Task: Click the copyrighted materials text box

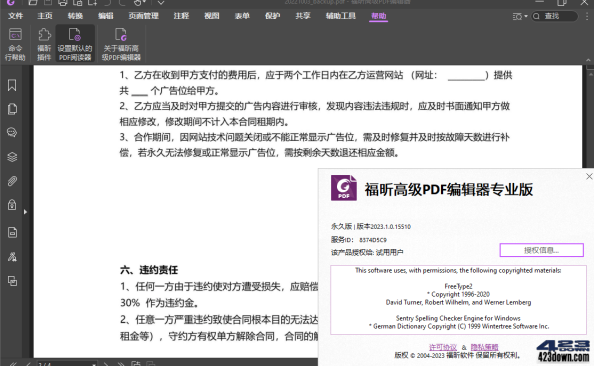Action: pyautogui.click(x=458, y=300)
